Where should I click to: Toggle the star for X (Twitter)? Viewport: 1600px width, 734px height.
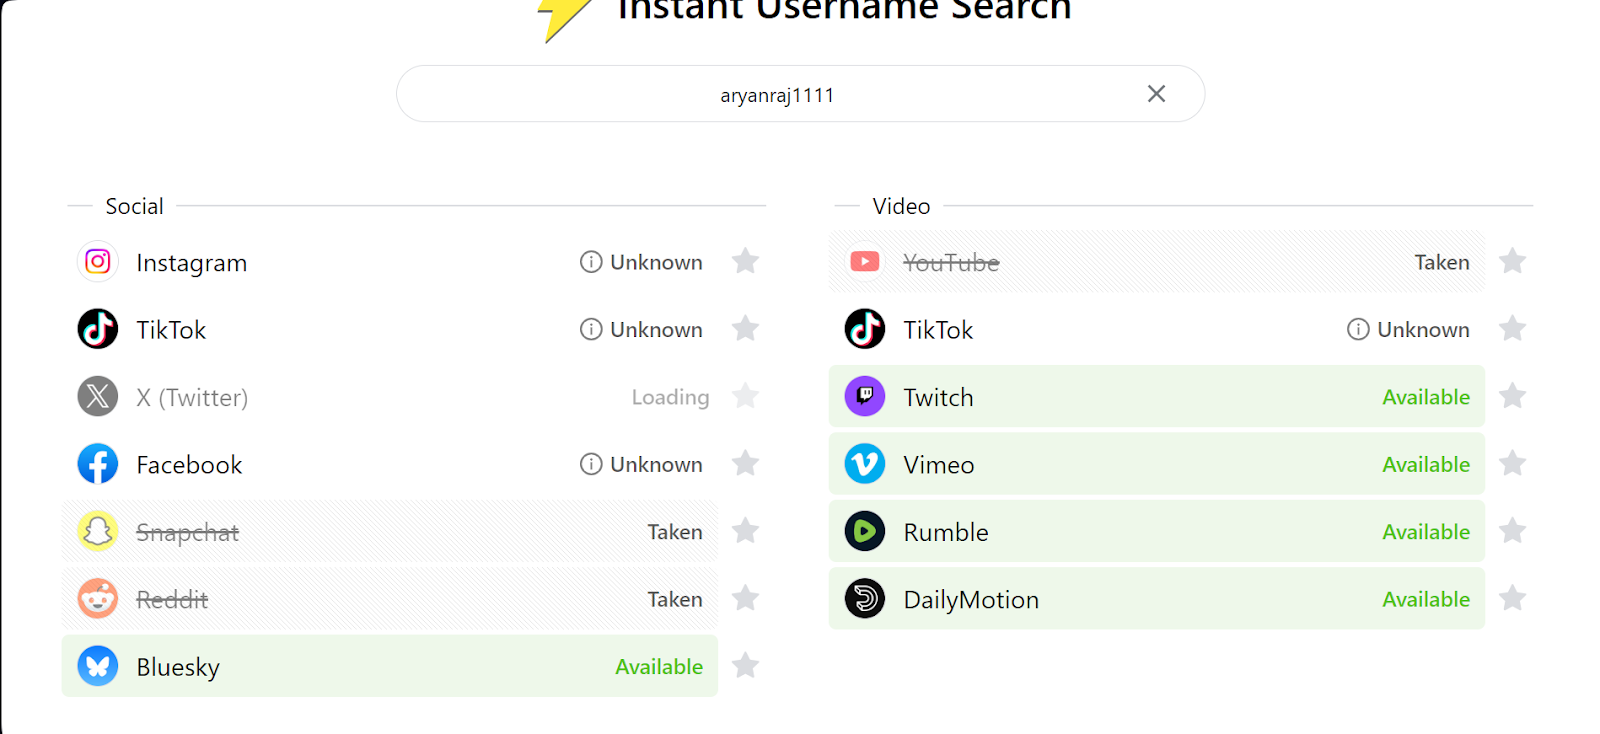(x=745, y=397)
